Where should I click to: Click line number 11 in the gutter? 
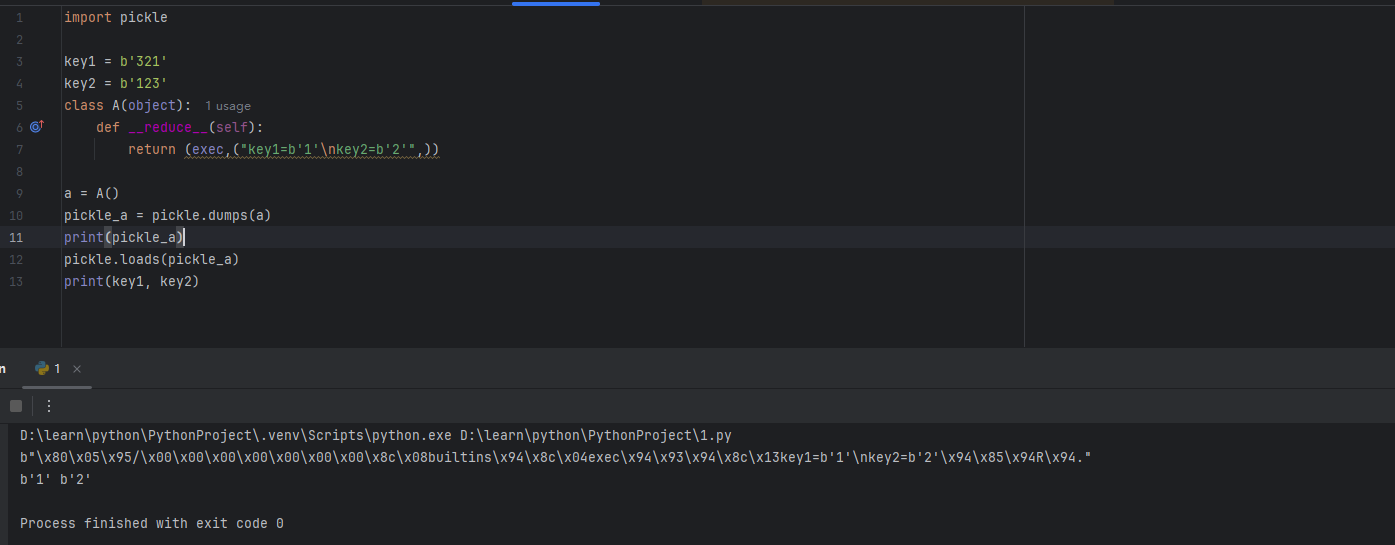17,238
